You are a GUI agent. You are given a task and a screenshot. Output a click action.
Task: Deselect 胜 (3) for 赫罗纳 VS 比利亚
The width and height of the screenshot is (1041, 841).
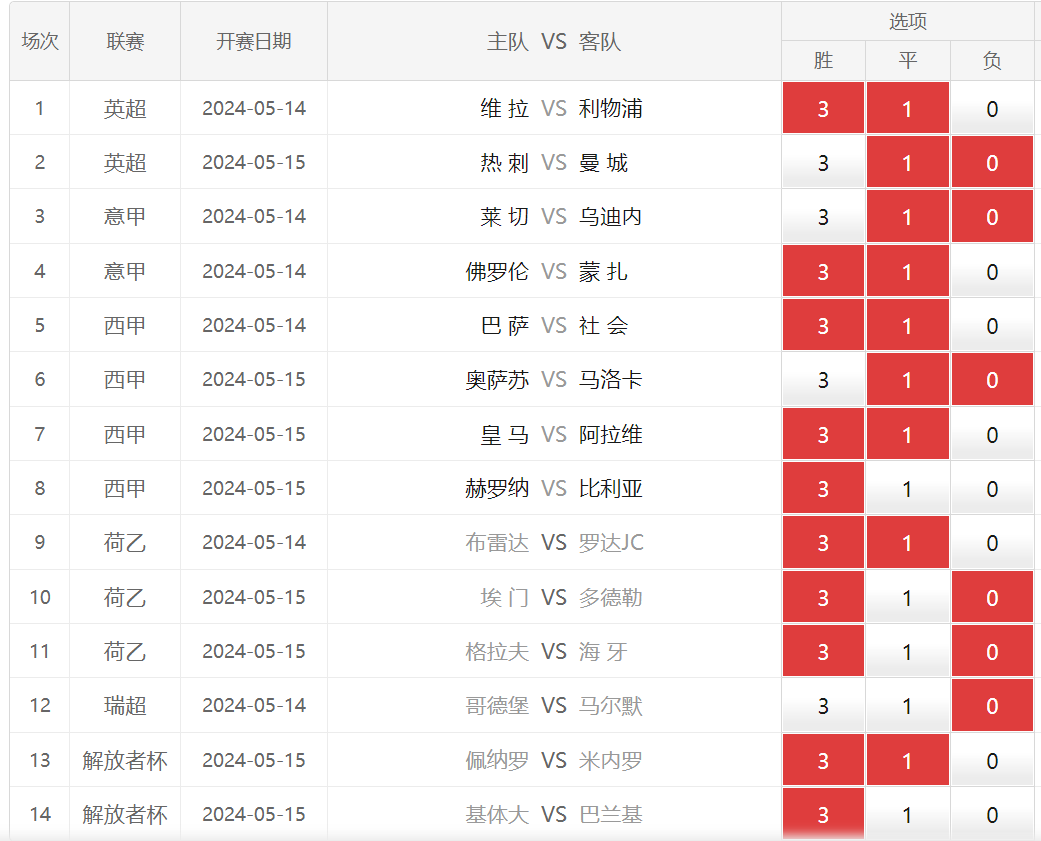(x=823, y=489)
